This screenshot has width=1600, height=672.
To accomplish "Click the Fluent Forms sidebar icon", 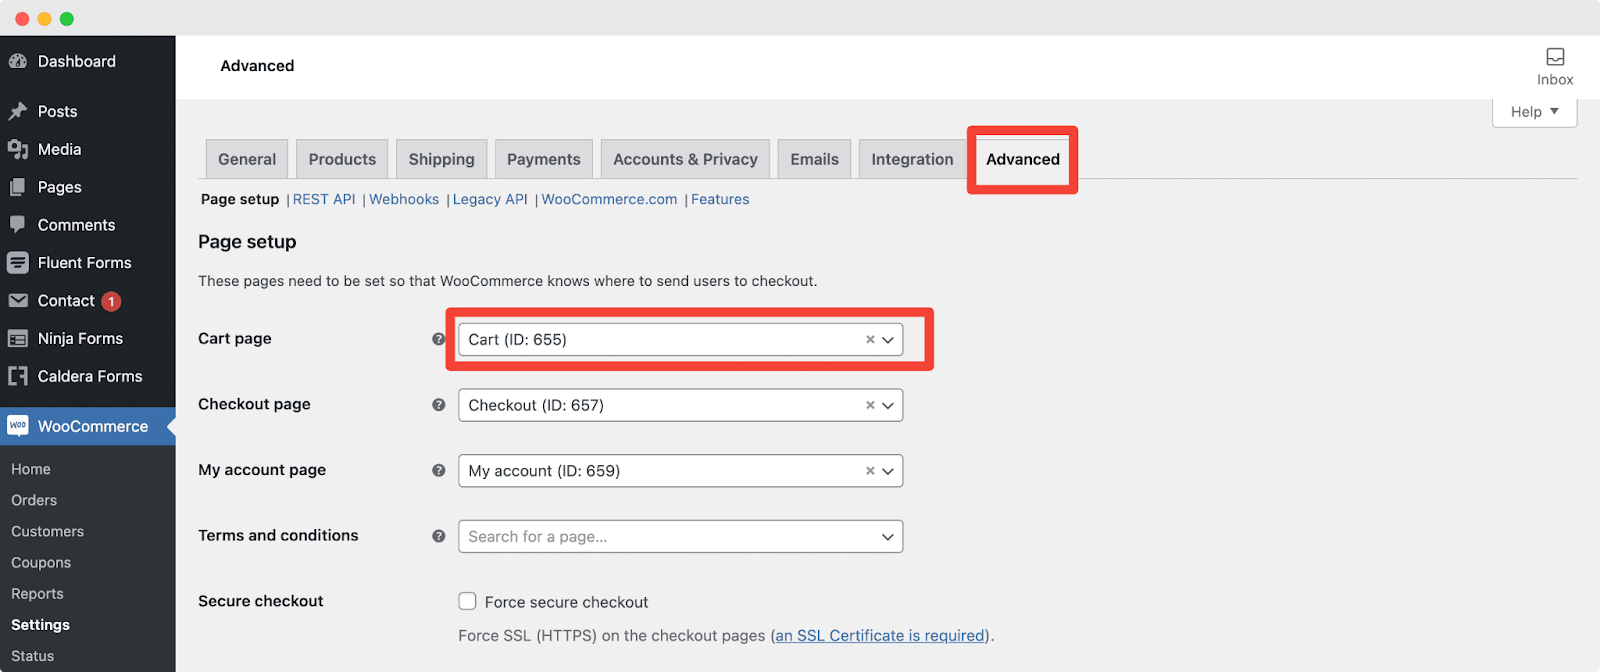I will tap(18, 263).
